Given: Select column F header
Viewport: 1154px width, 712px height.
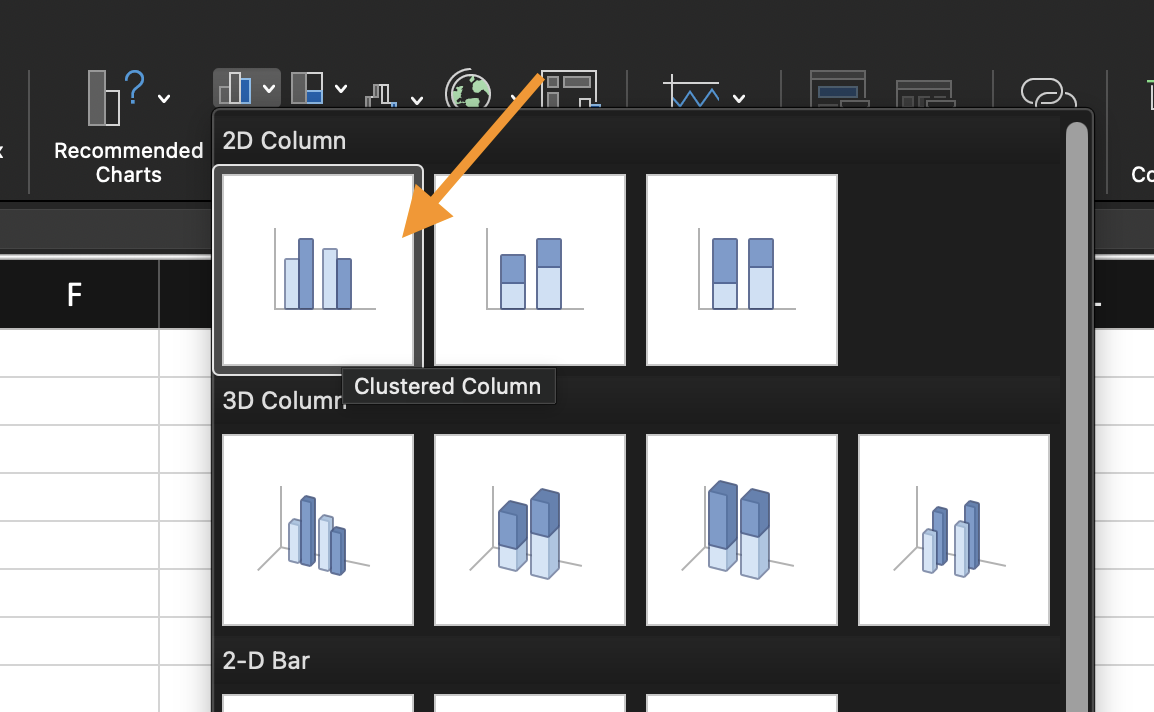Looking at the screenshot, I should 74,295.
